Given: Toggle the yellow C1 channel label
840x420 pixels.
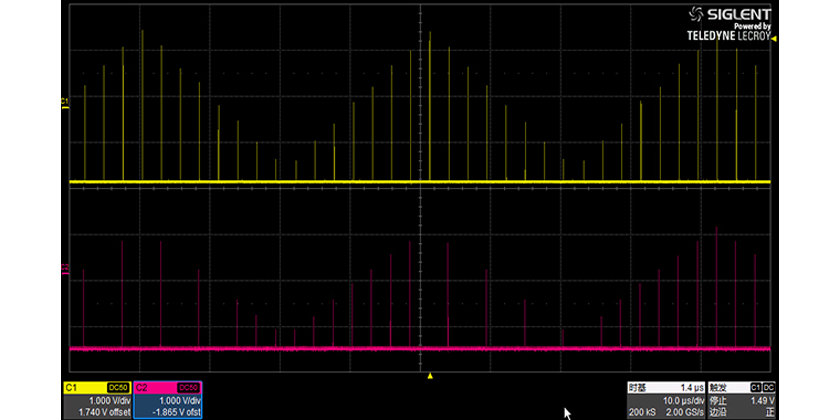Looking at the screenshot, I should 72,387.
